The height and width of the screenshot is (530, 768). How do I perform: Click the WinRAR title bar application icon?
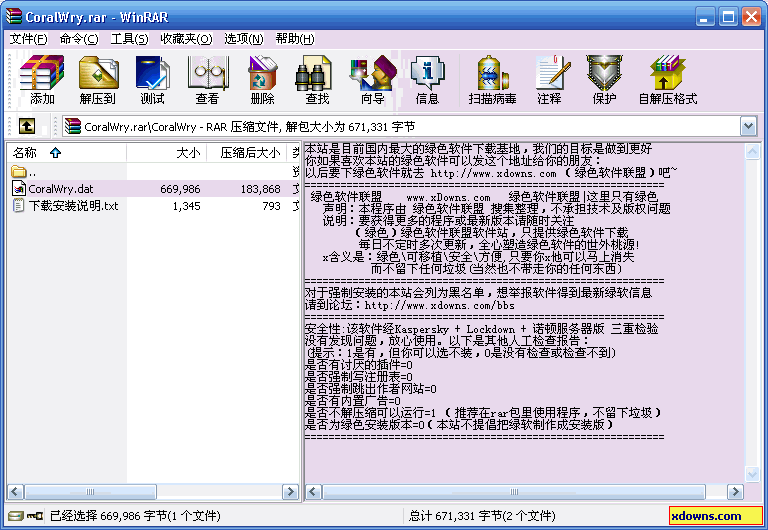click(14, 16)
